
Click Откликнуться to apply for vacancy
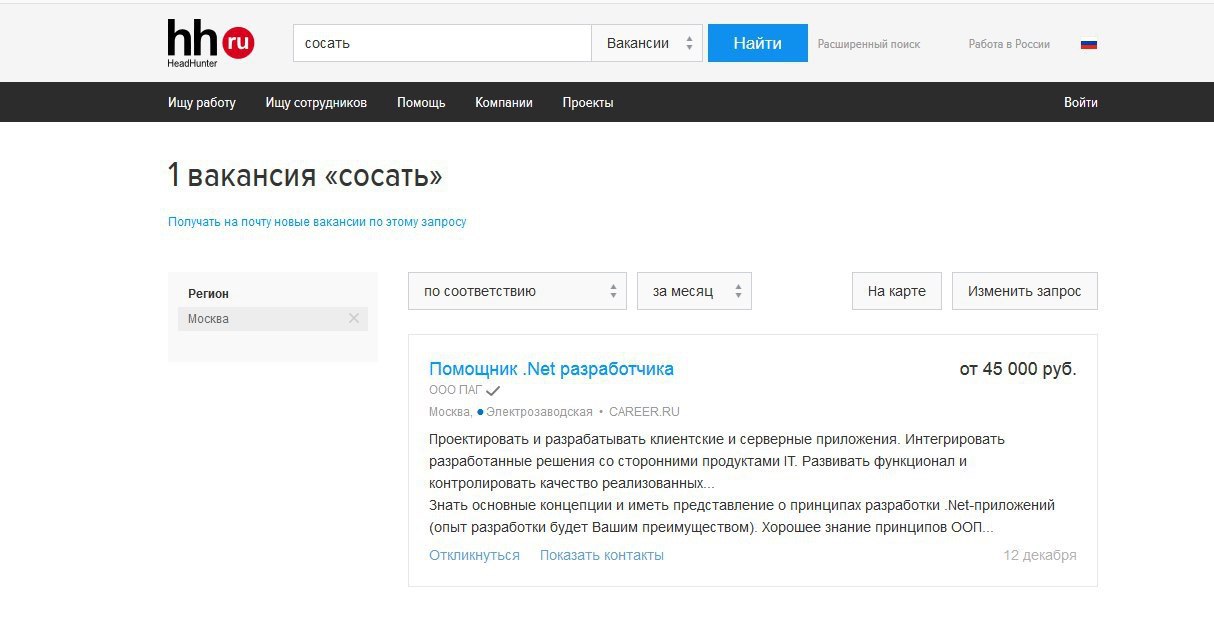(474, 555)
